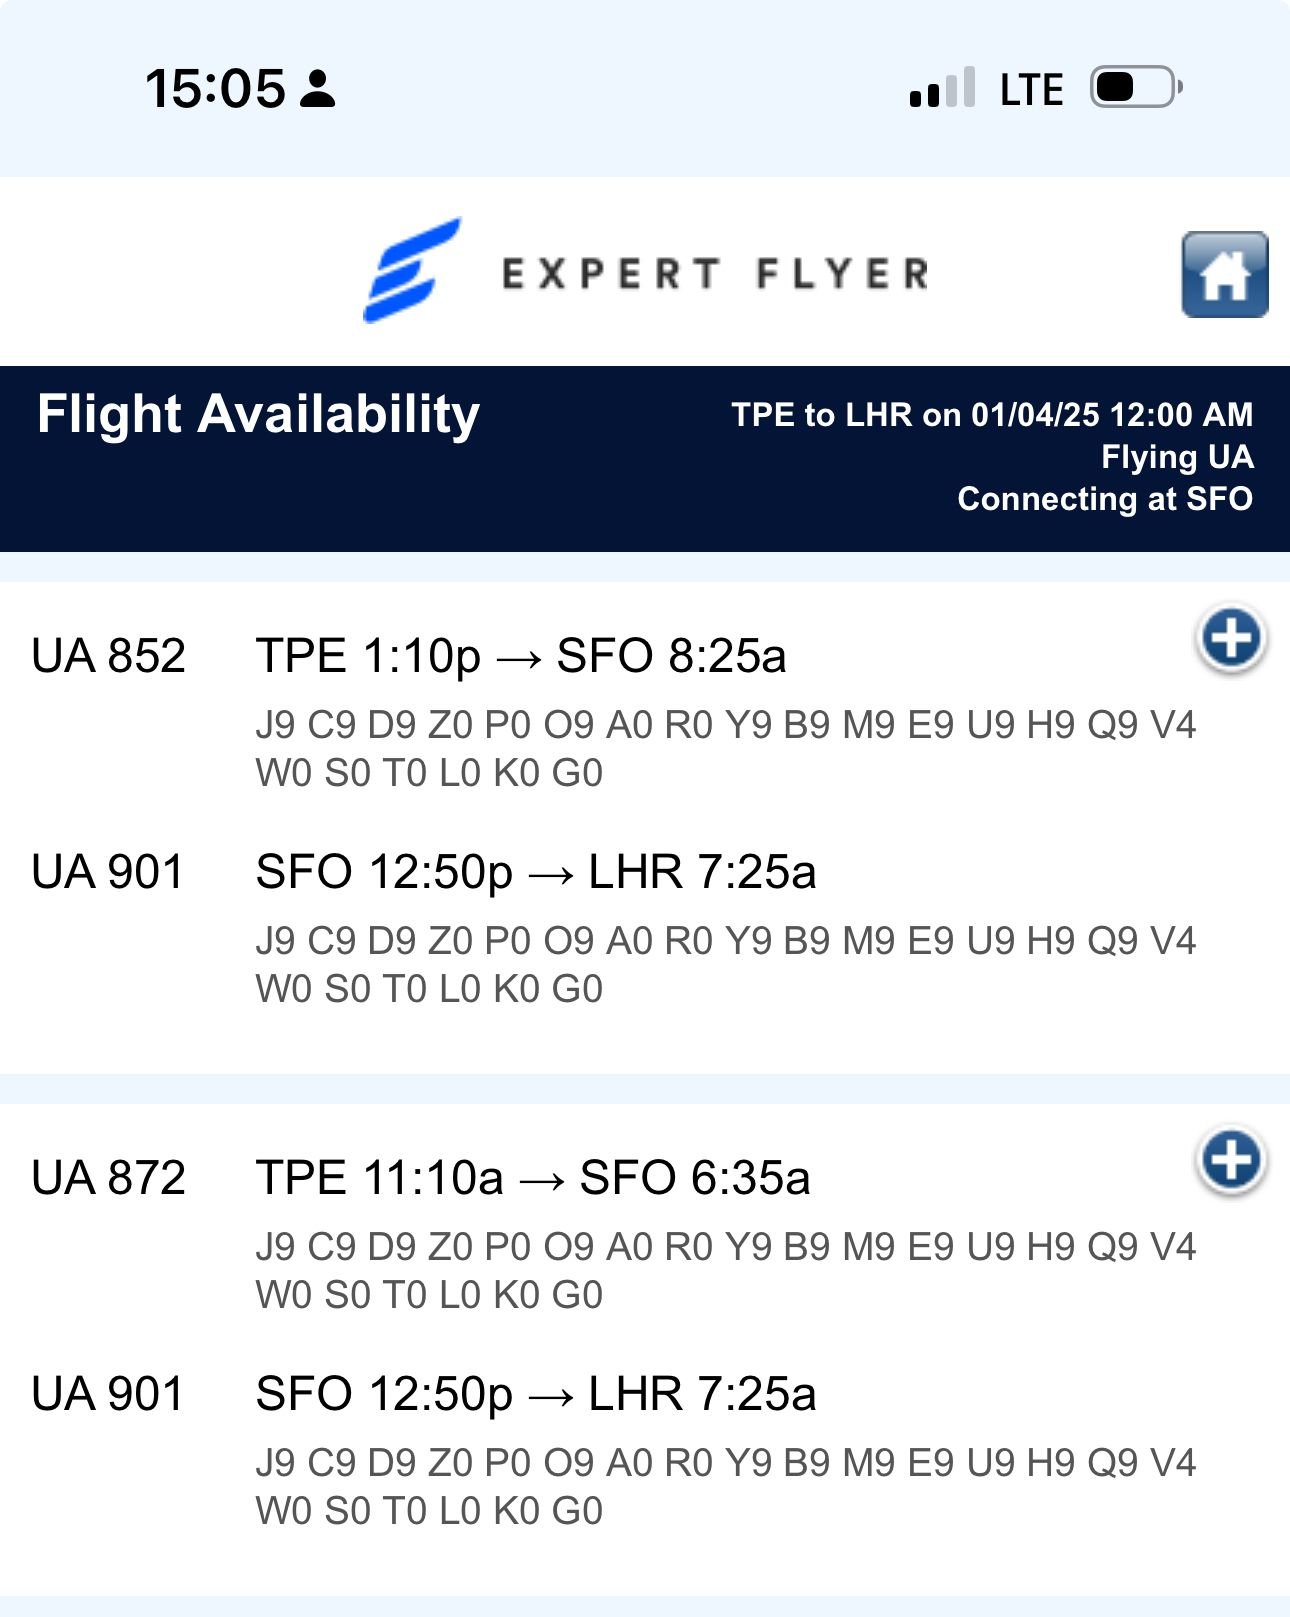Tap the 15:05 clock in status bar
The height and width of the screenshot is (1617, 1290).
click(215, 89)
